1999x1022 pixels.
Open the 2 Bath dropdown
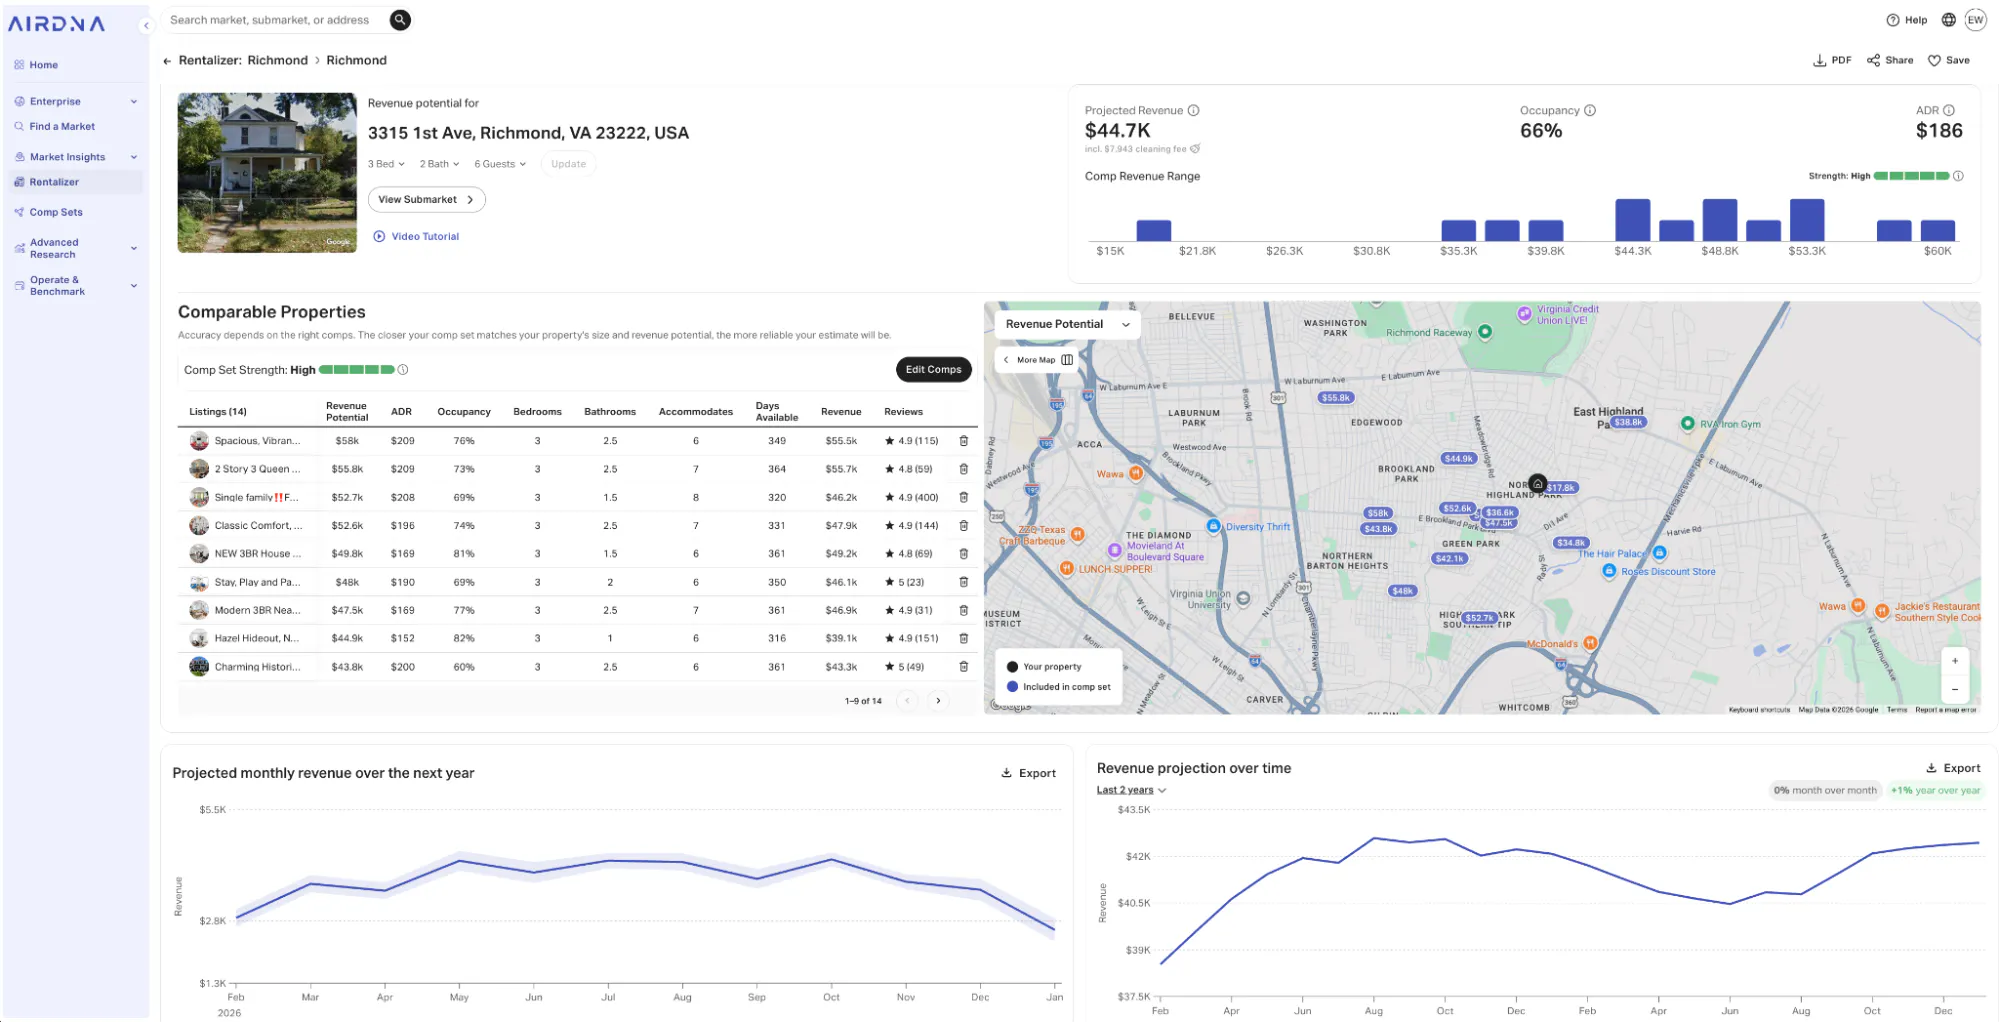[x=440, y=164]
